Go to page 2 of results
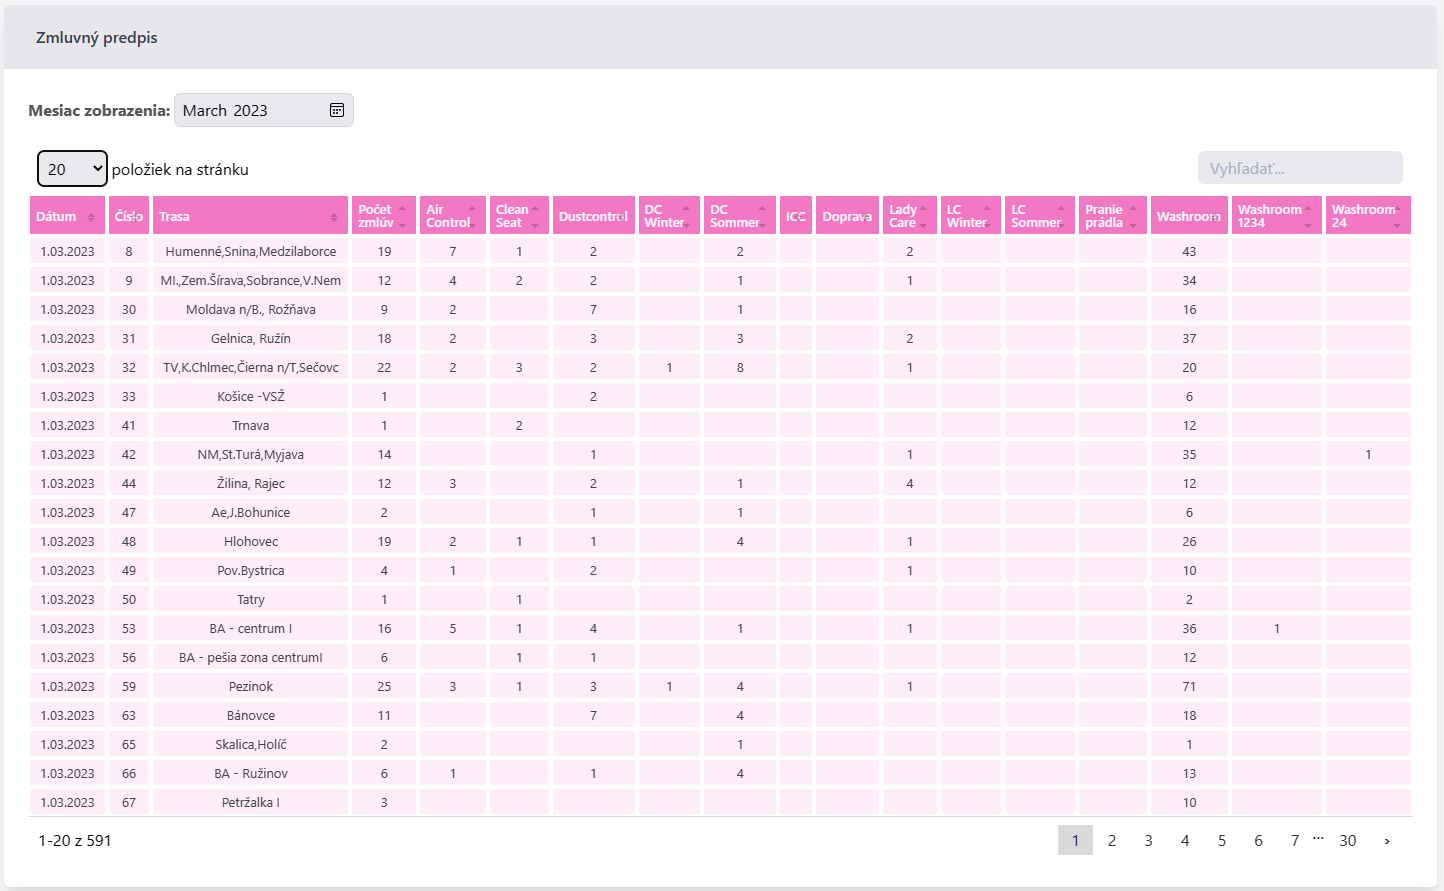Screen dimensions: 1444x891 coord(1111,840)
